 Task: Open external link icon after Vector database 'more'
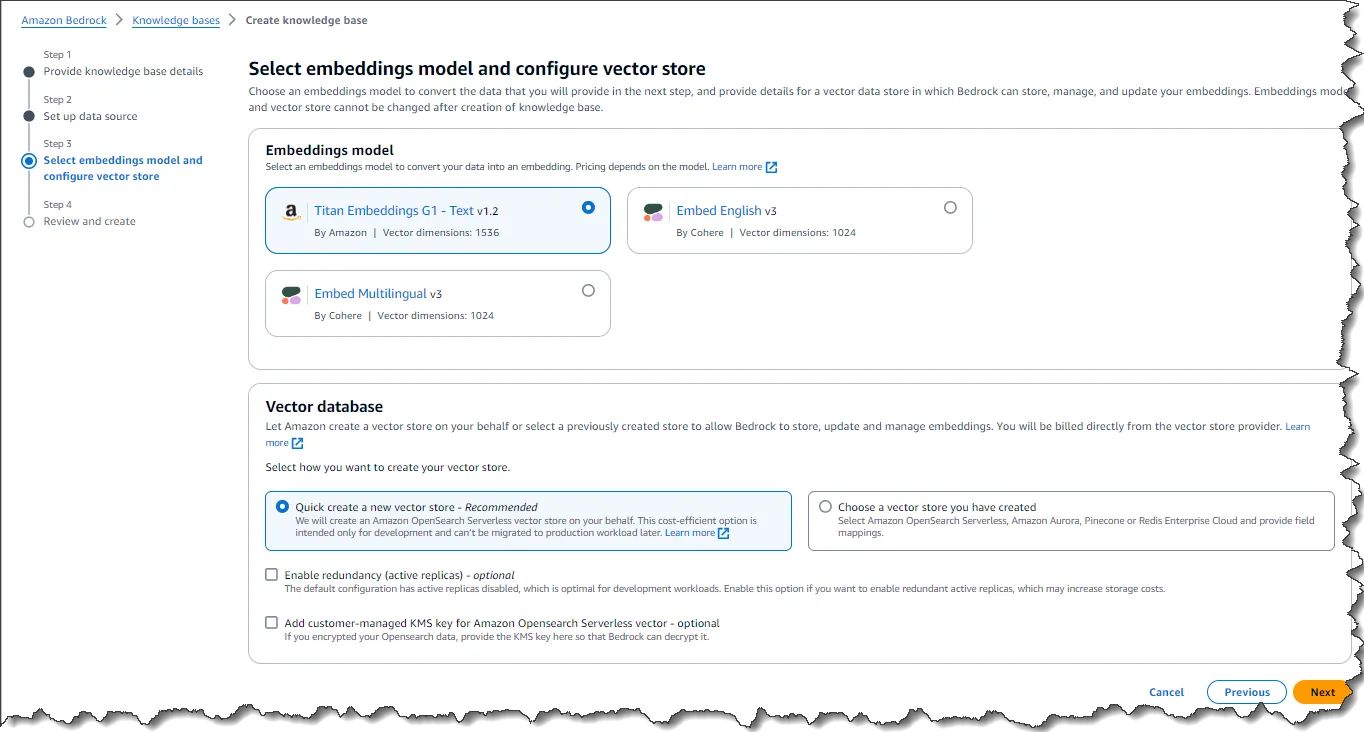tap(297, 443)
